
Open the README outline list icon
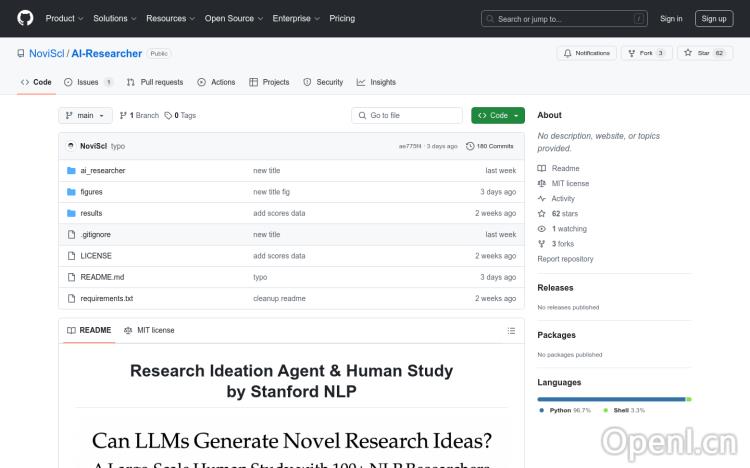click(x=511, y=330)
